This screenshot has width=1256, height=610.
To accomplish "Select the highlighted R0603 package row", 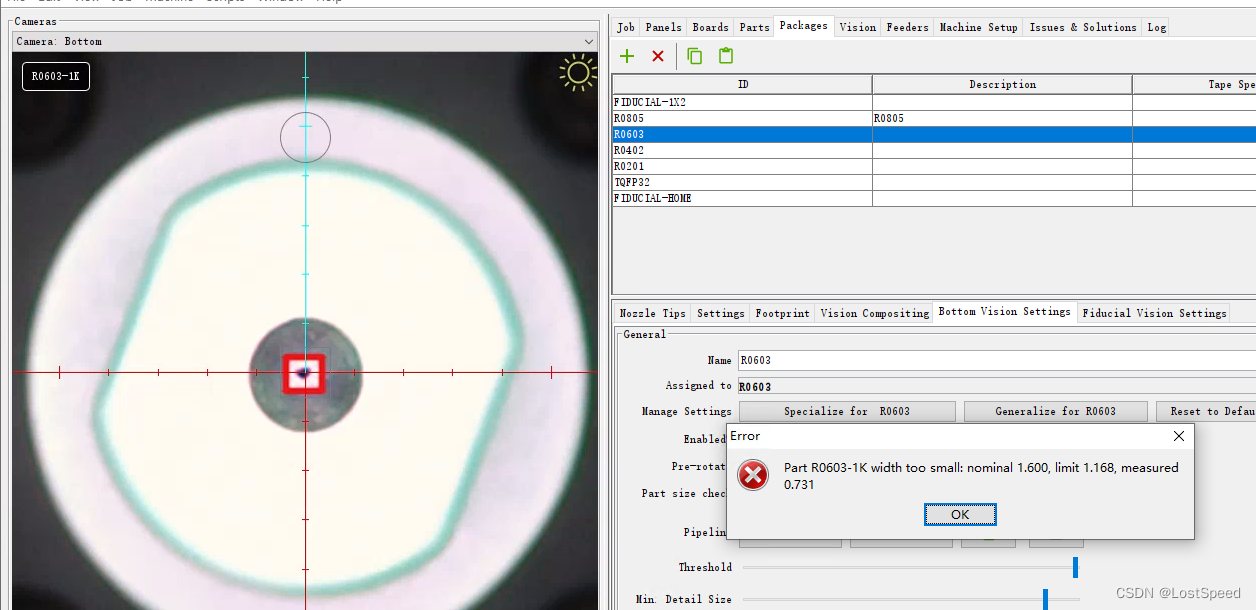I will pos(934,134).
